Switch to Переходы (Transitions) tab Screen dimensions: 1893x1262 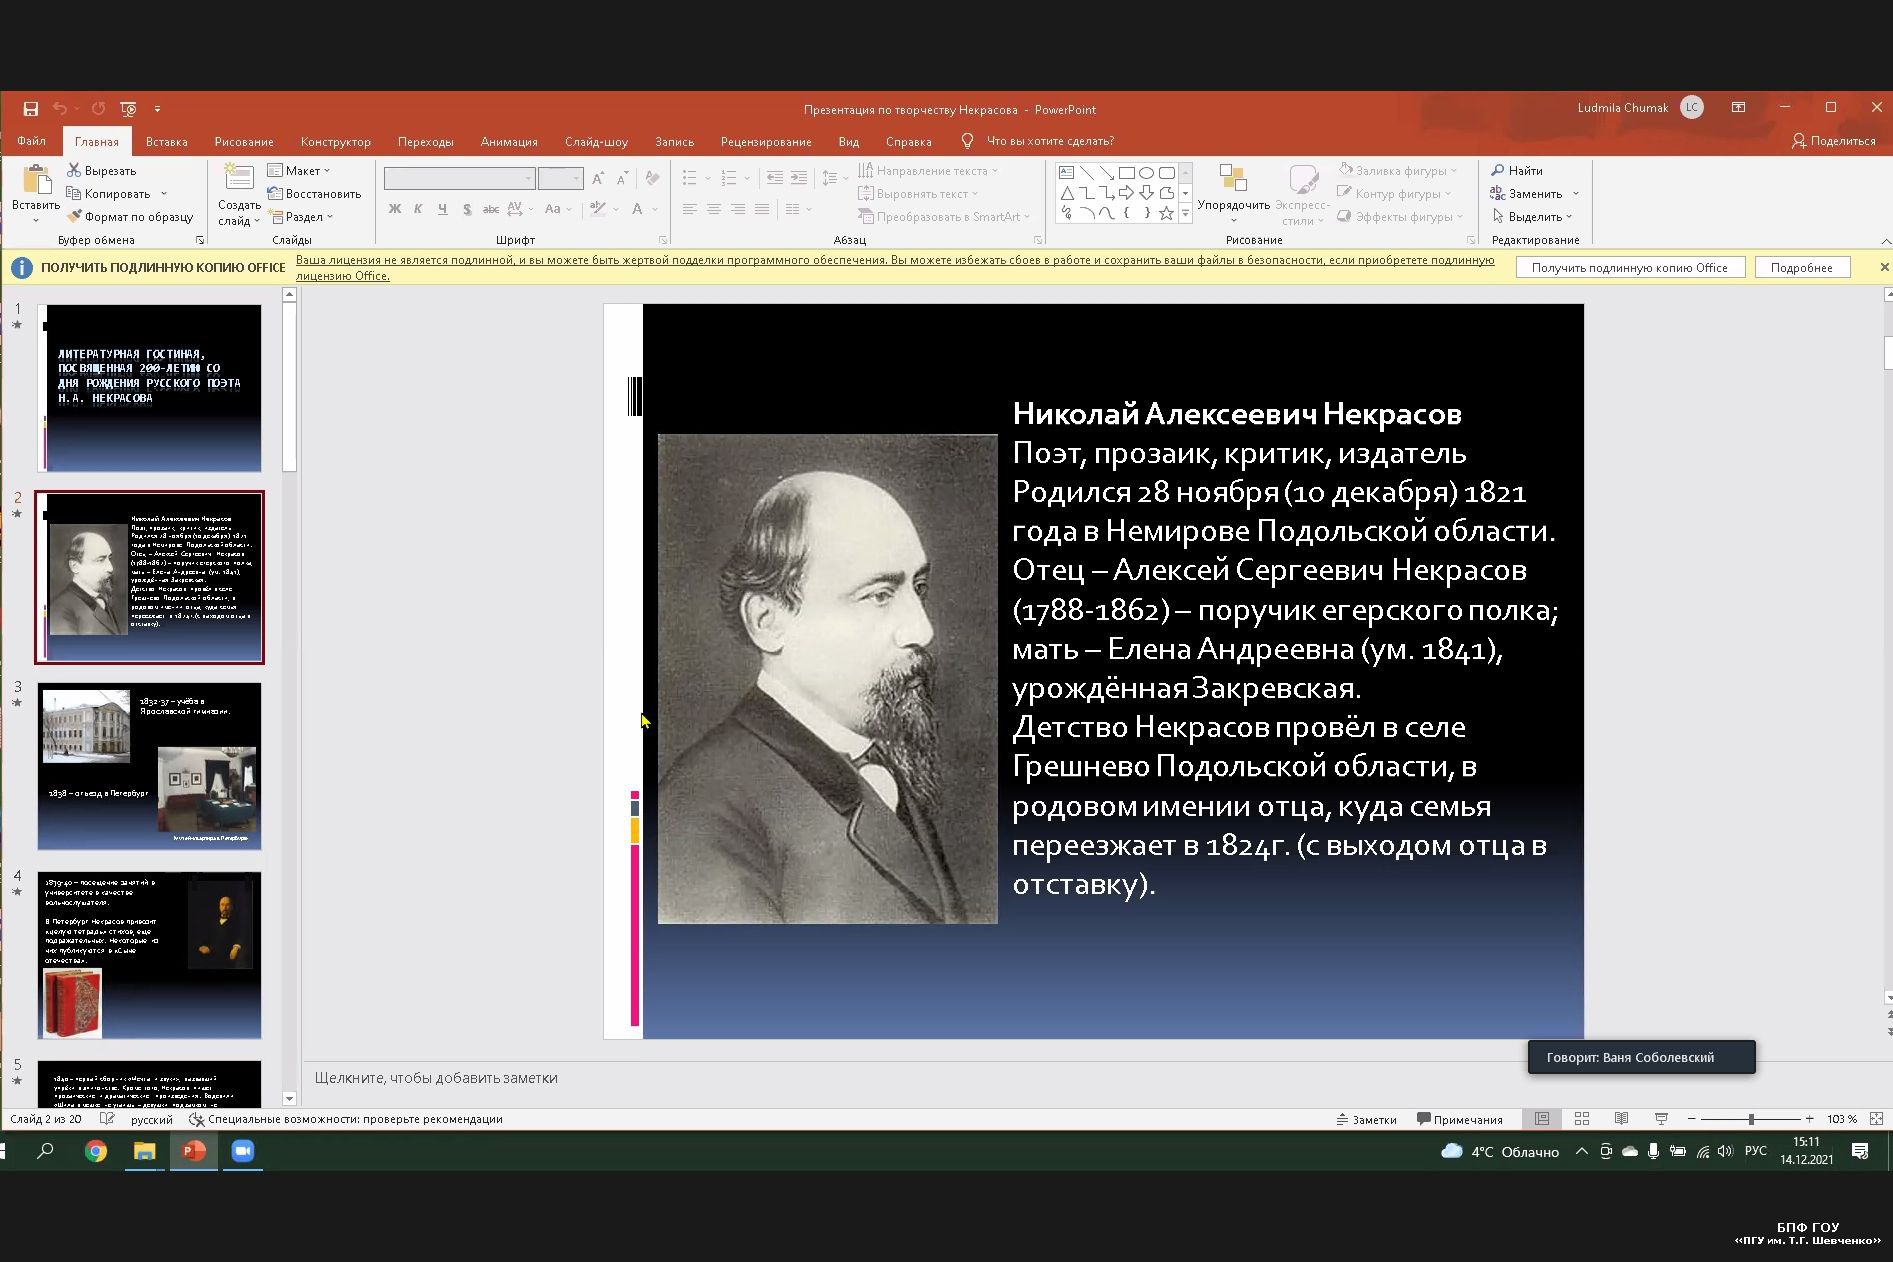425,142
